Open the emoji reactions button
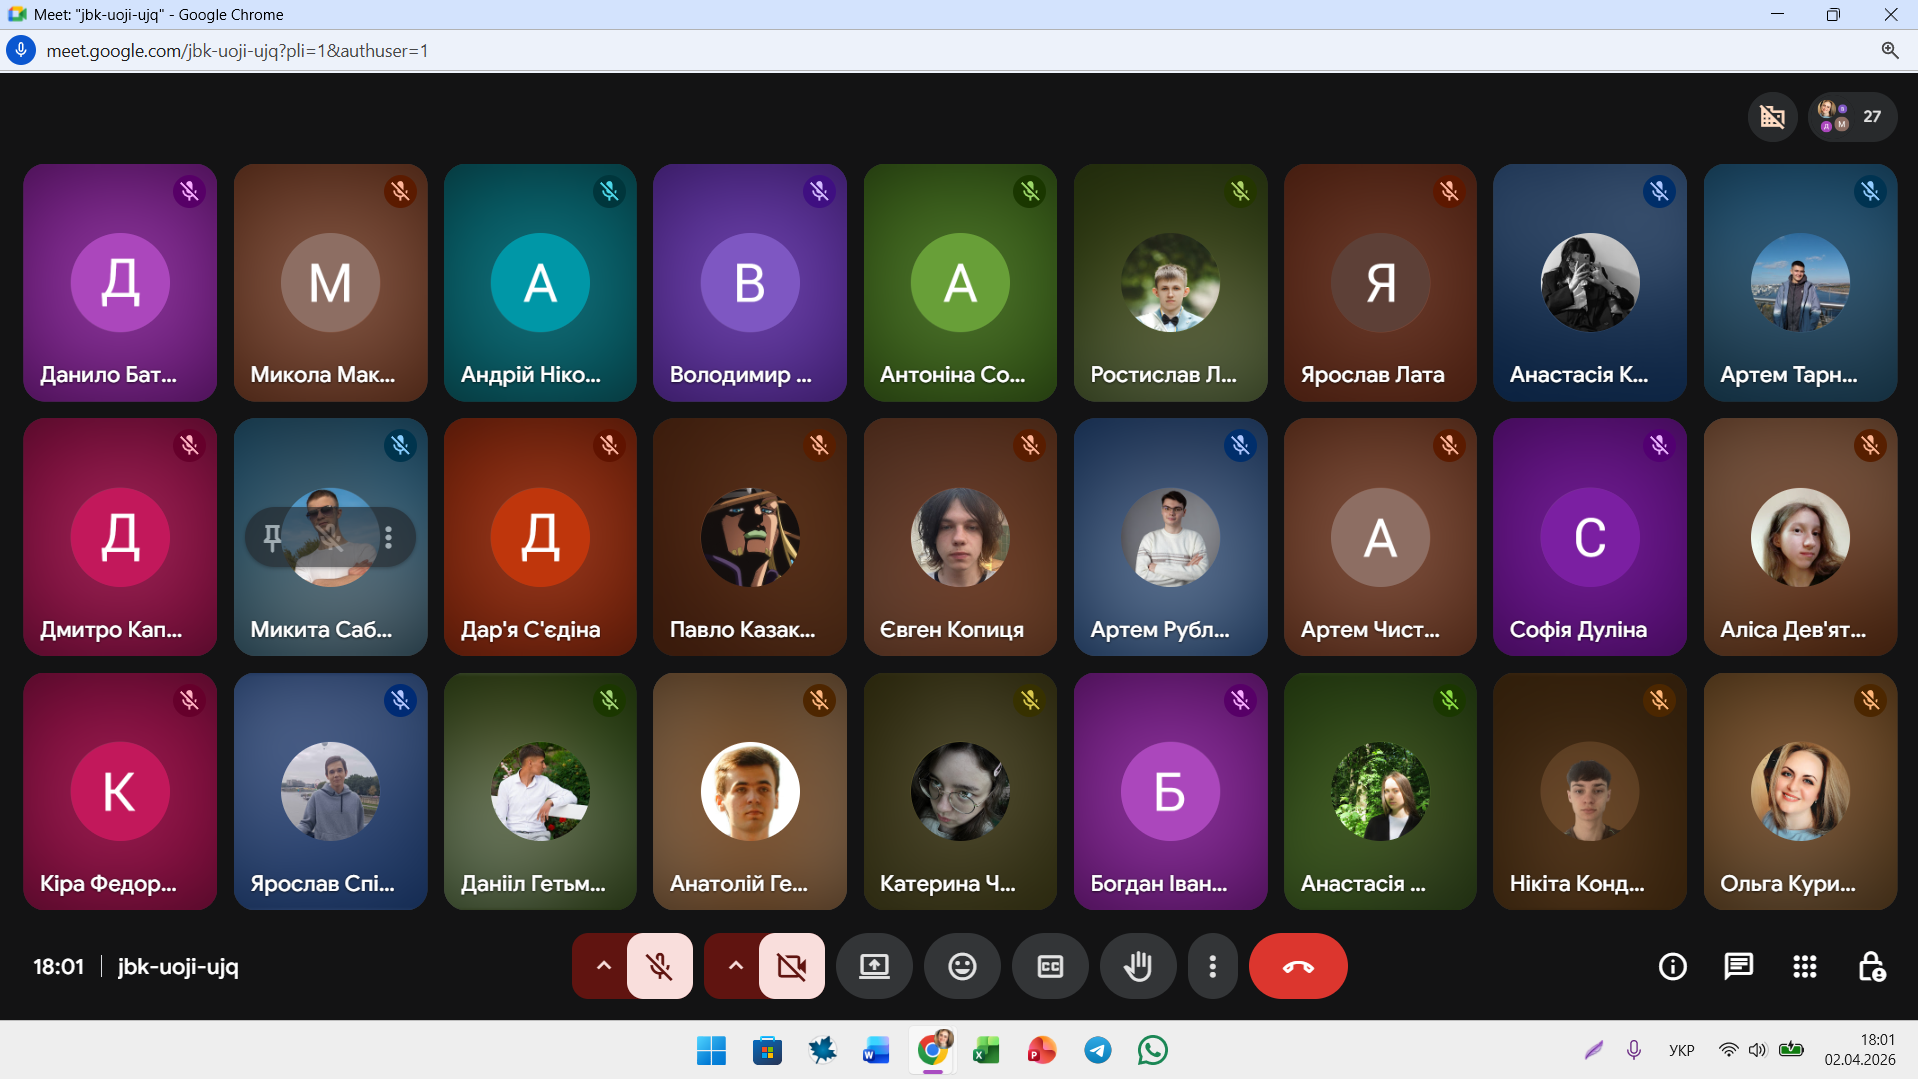1918x1079 pixels. point(962,966)
